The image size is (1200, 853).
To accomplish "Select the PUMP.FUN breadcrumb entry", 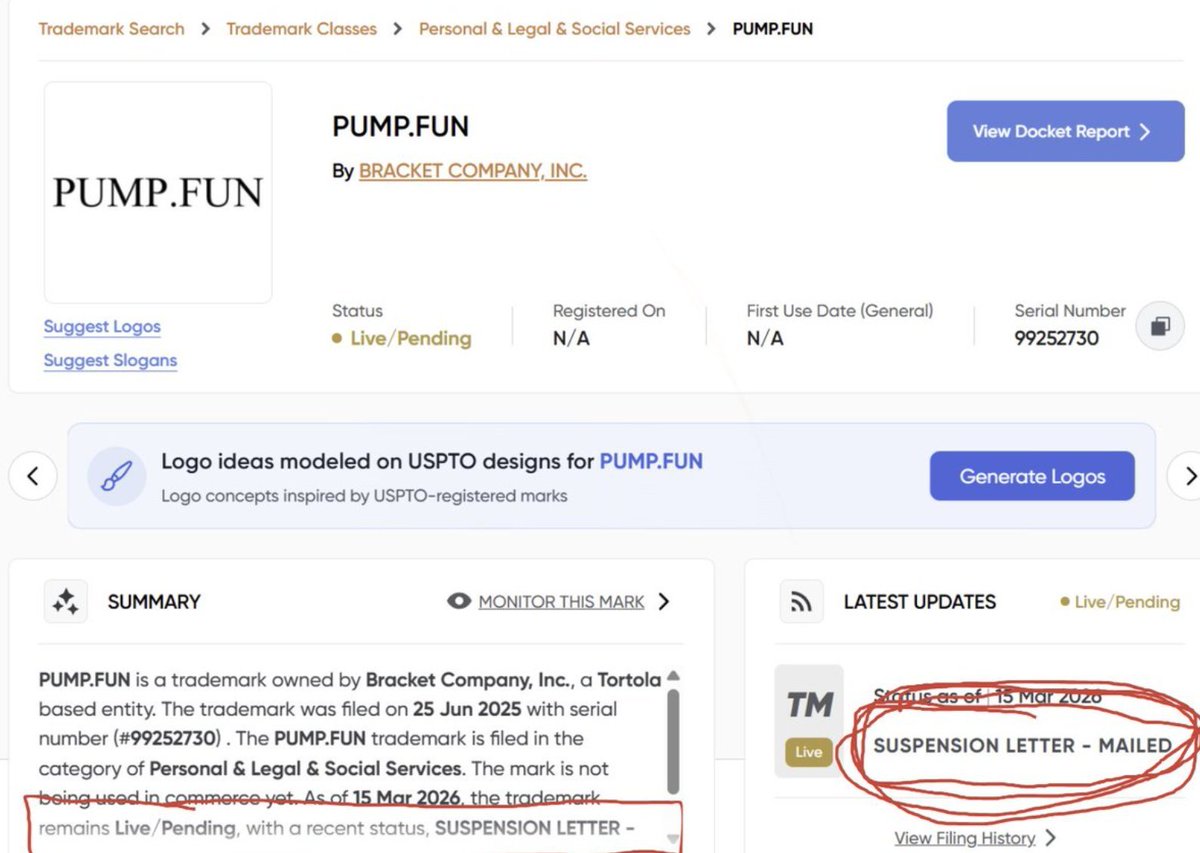I will coord(772,29).
